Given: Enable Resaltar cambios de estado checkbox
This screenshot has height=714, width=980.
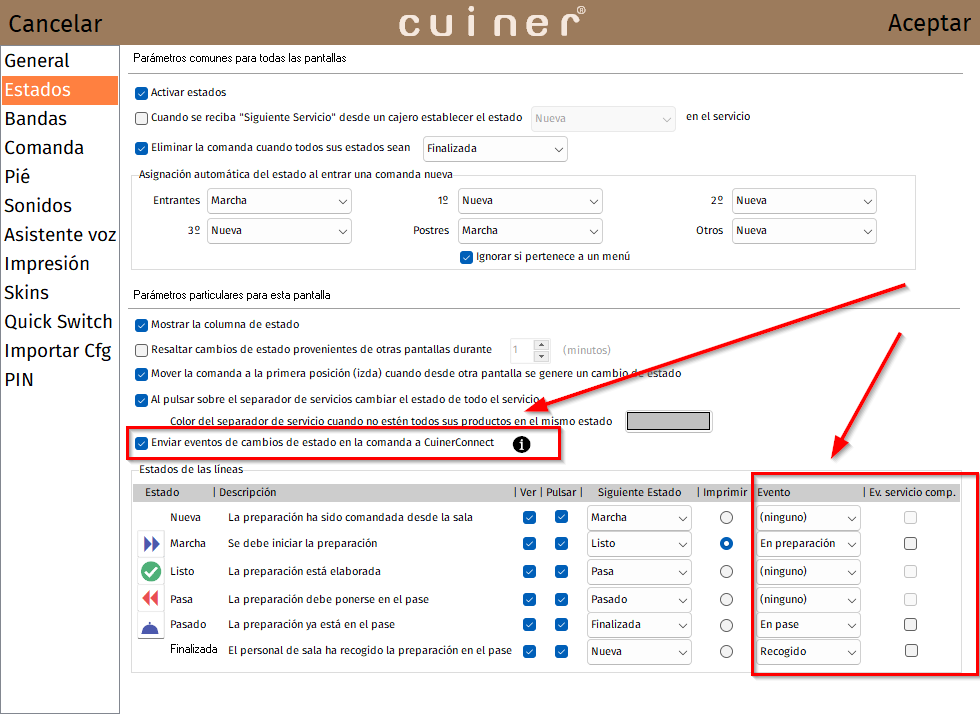Looking at the screenshot, I should [141, 350].
